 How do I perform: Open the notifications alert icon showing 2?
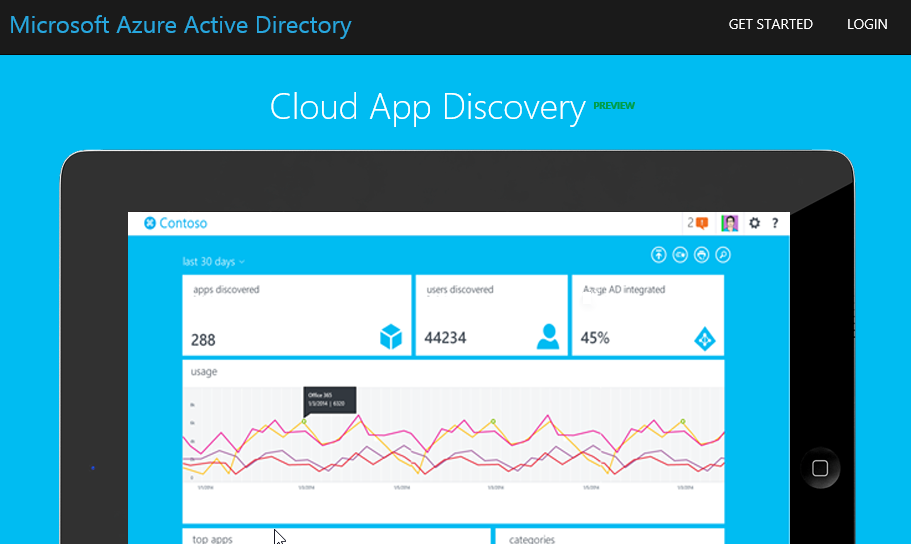coord(698,223)
